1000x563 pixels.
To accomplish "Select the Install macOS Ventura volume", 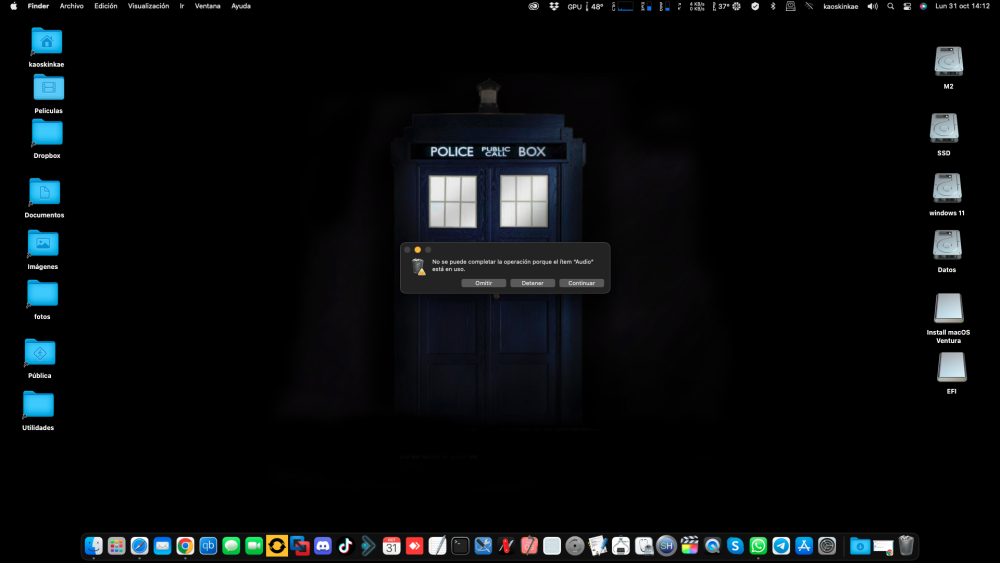I will [948, 309].
